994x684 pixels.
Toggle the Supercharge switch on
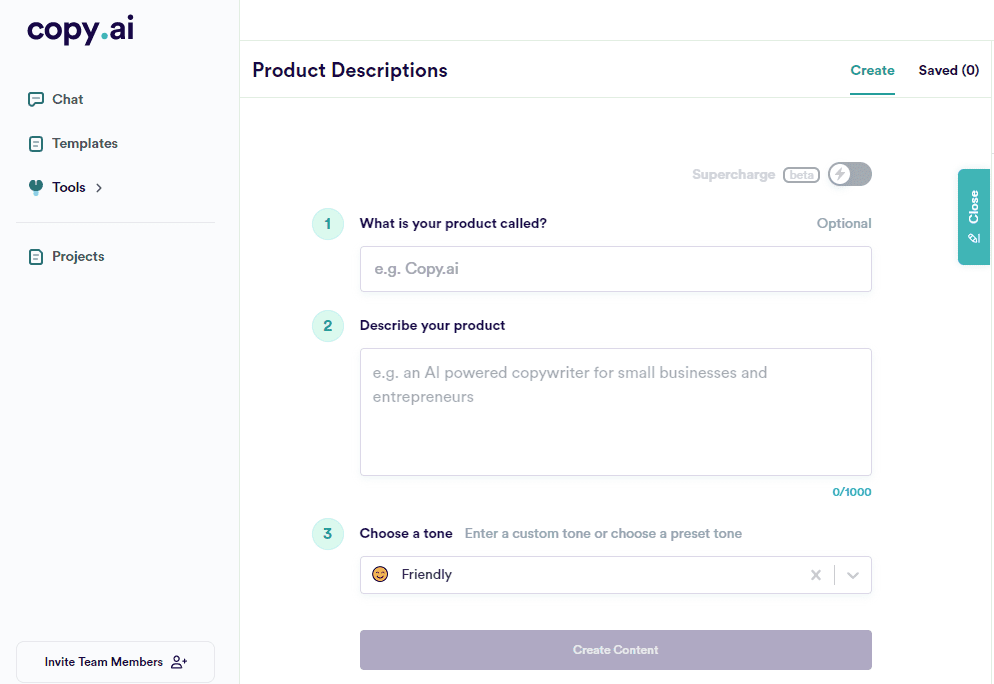[x=850, y=175]
